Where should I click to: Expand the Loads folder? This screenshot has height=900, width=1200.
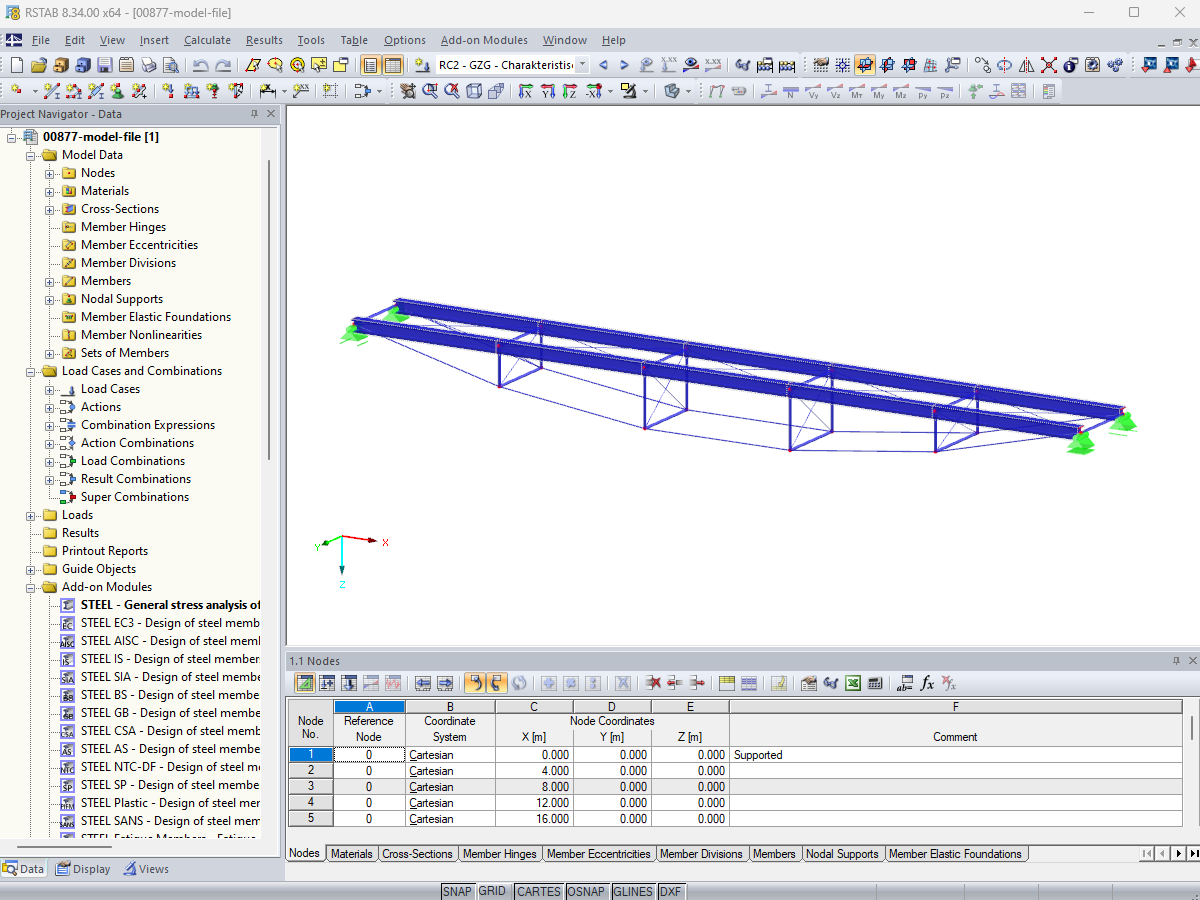point(31,515)
